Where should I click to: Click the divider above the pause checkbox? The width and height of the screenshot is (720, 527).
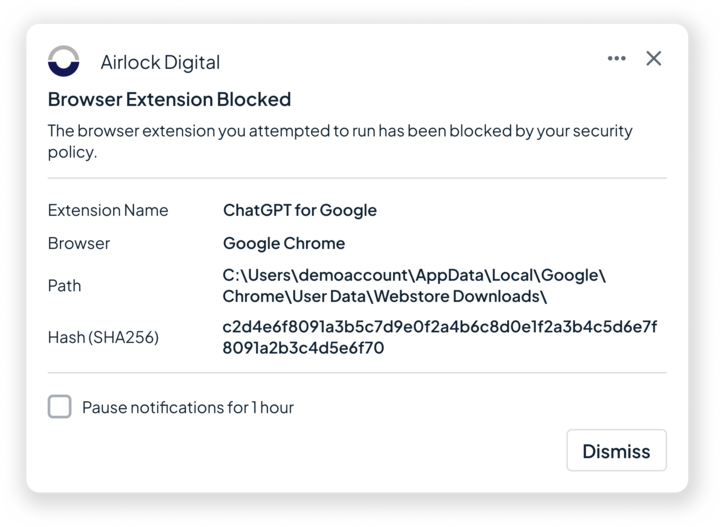(357, 373)
